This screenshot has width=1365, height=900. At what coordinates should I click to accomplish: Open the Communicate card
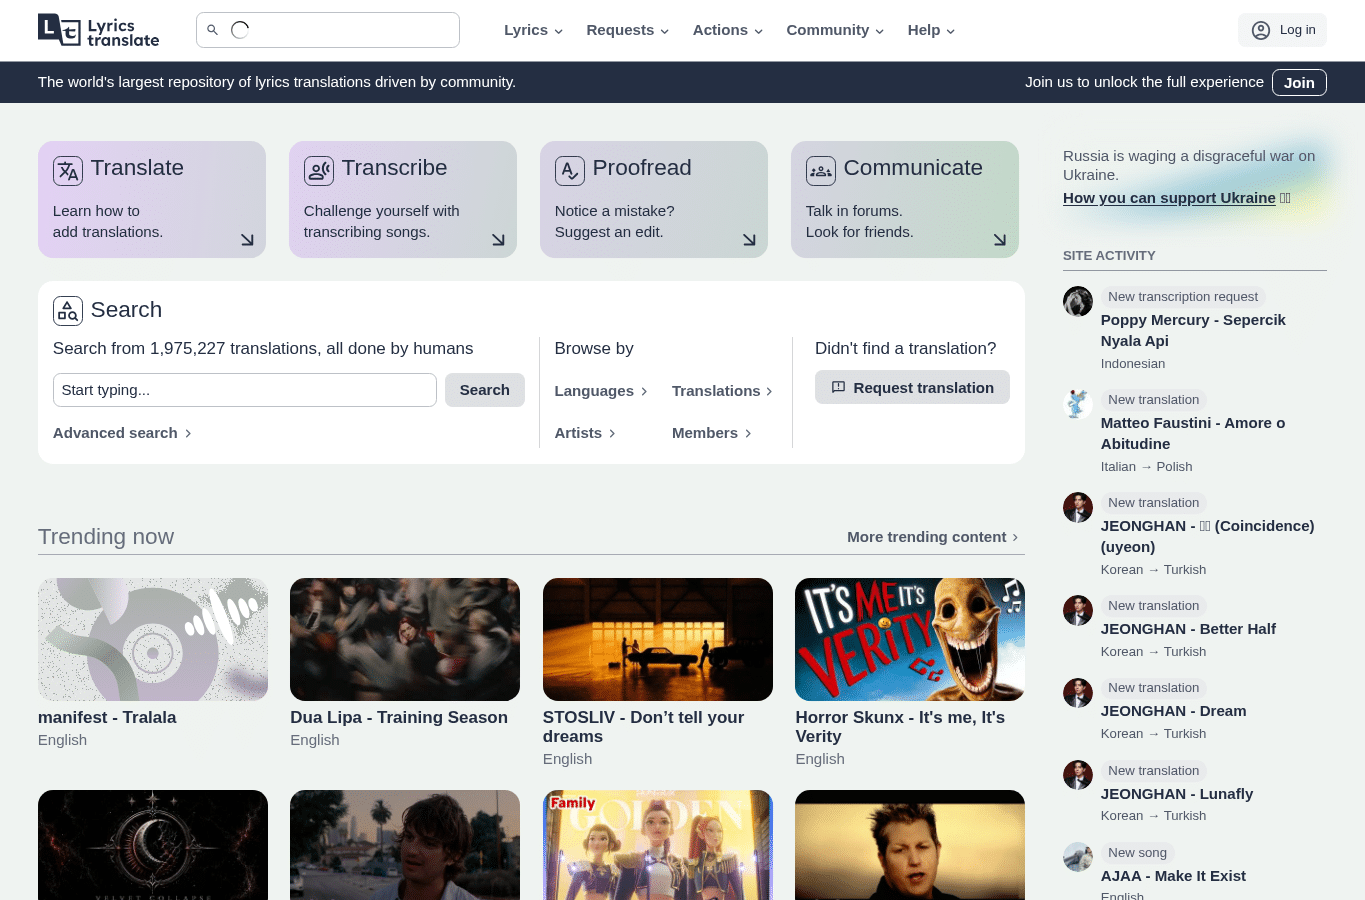(x=905, y=199)
